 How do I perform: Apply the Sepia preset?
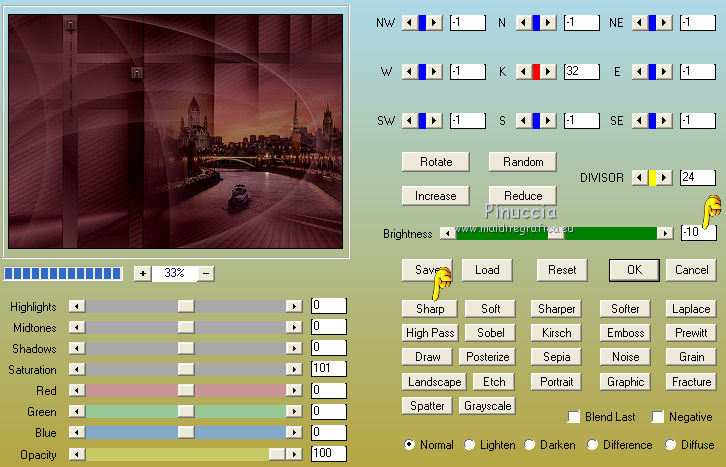click(x=556, y=357)
